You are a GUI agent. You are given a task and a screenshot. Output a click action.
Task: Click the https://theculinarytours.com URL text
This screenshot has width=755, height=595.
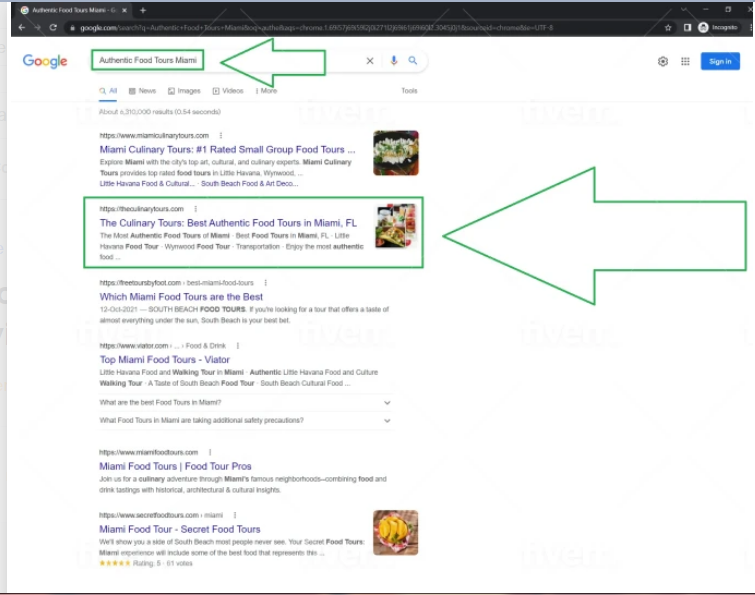(142, 209)
